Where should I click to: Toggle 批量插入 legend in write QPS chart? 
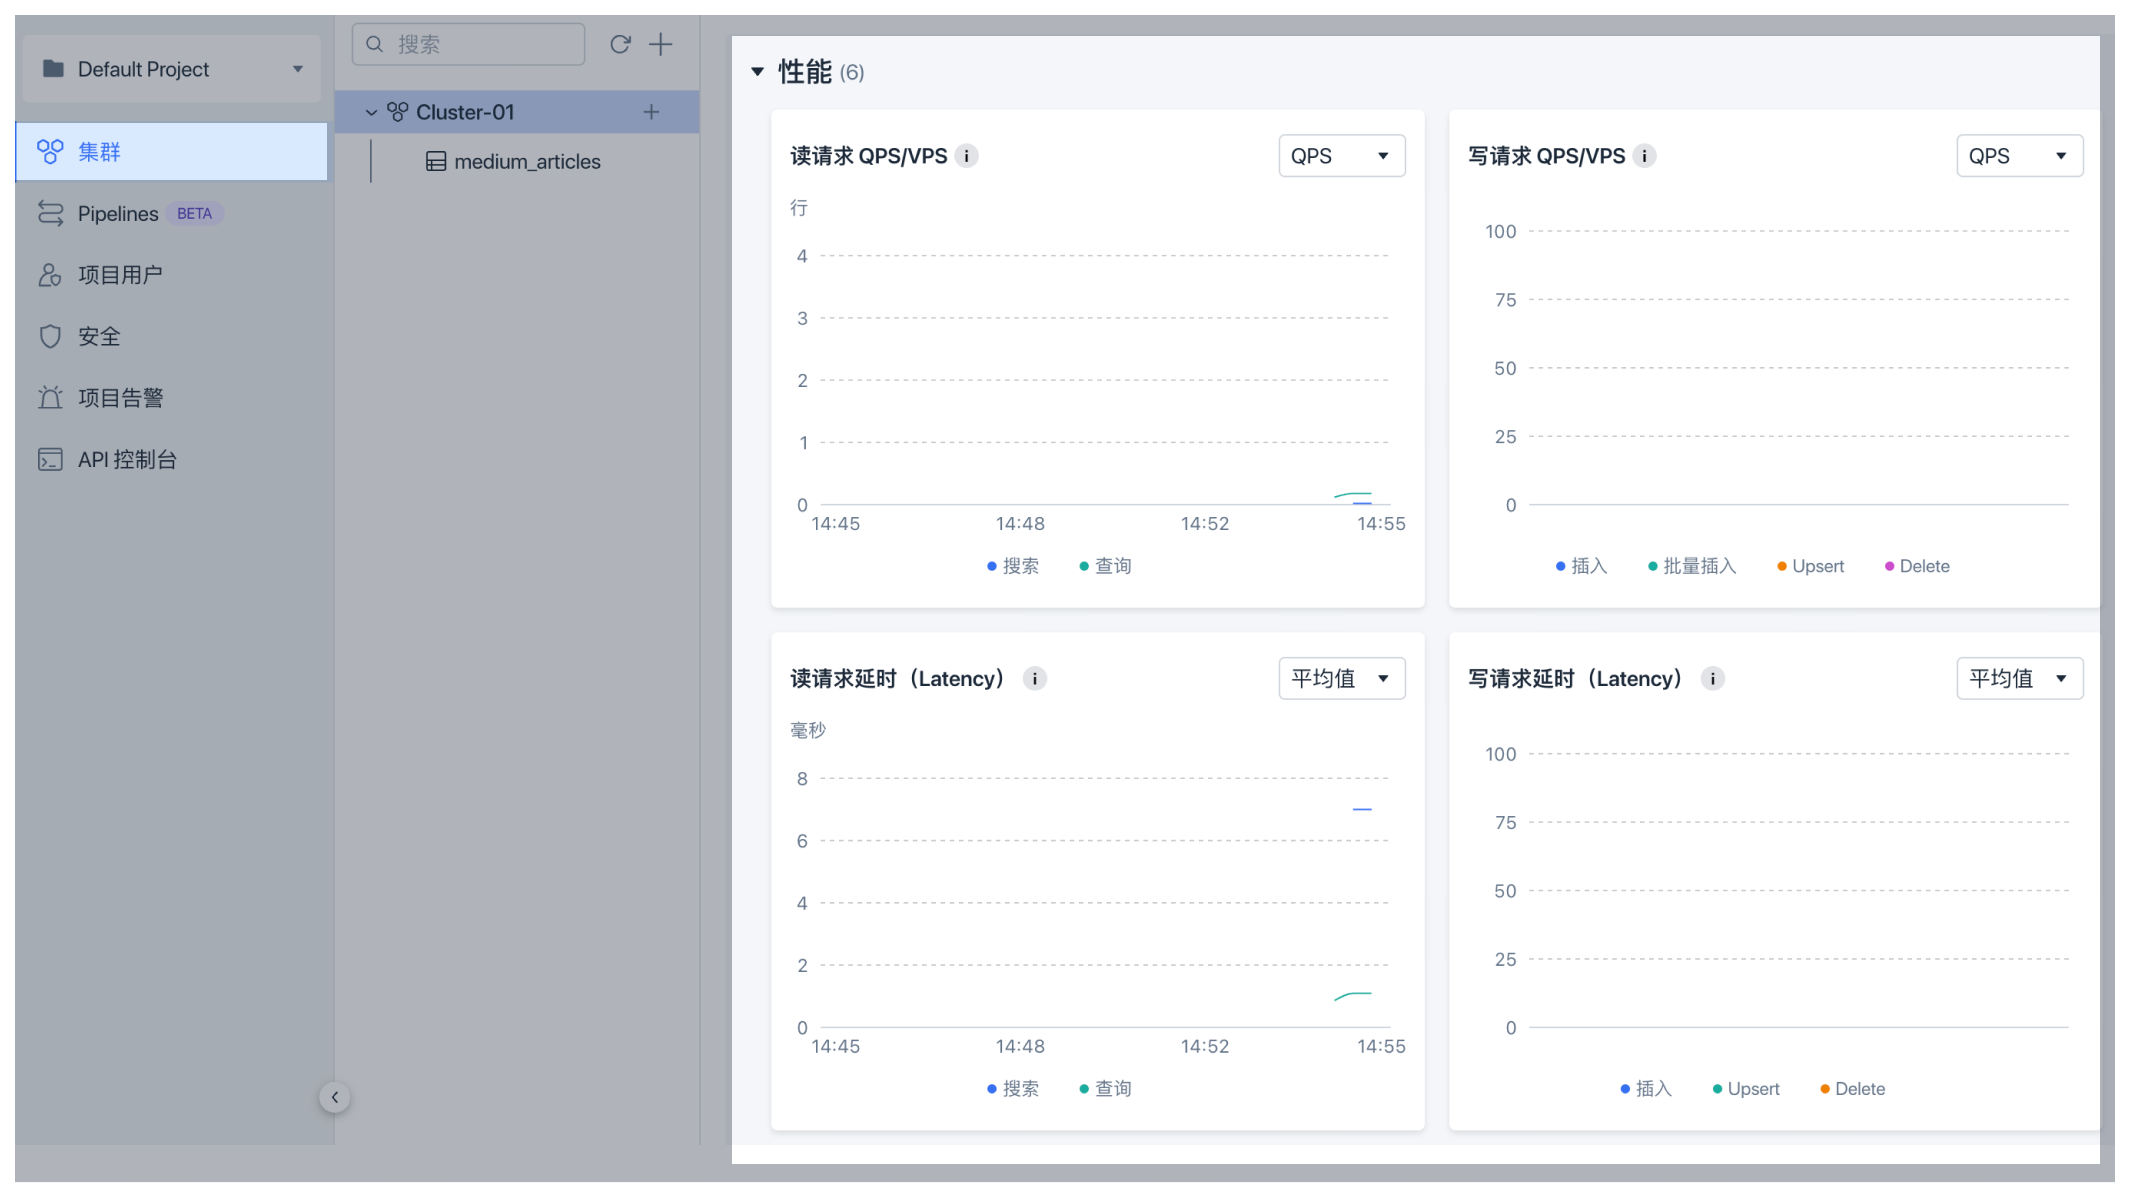click(x=1692, y=566)
